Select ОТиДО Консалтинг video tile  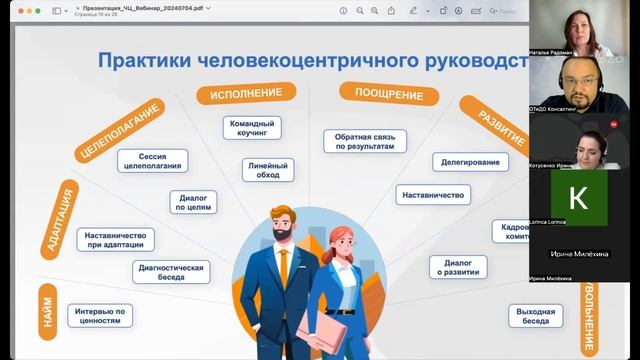click(579, 85)
